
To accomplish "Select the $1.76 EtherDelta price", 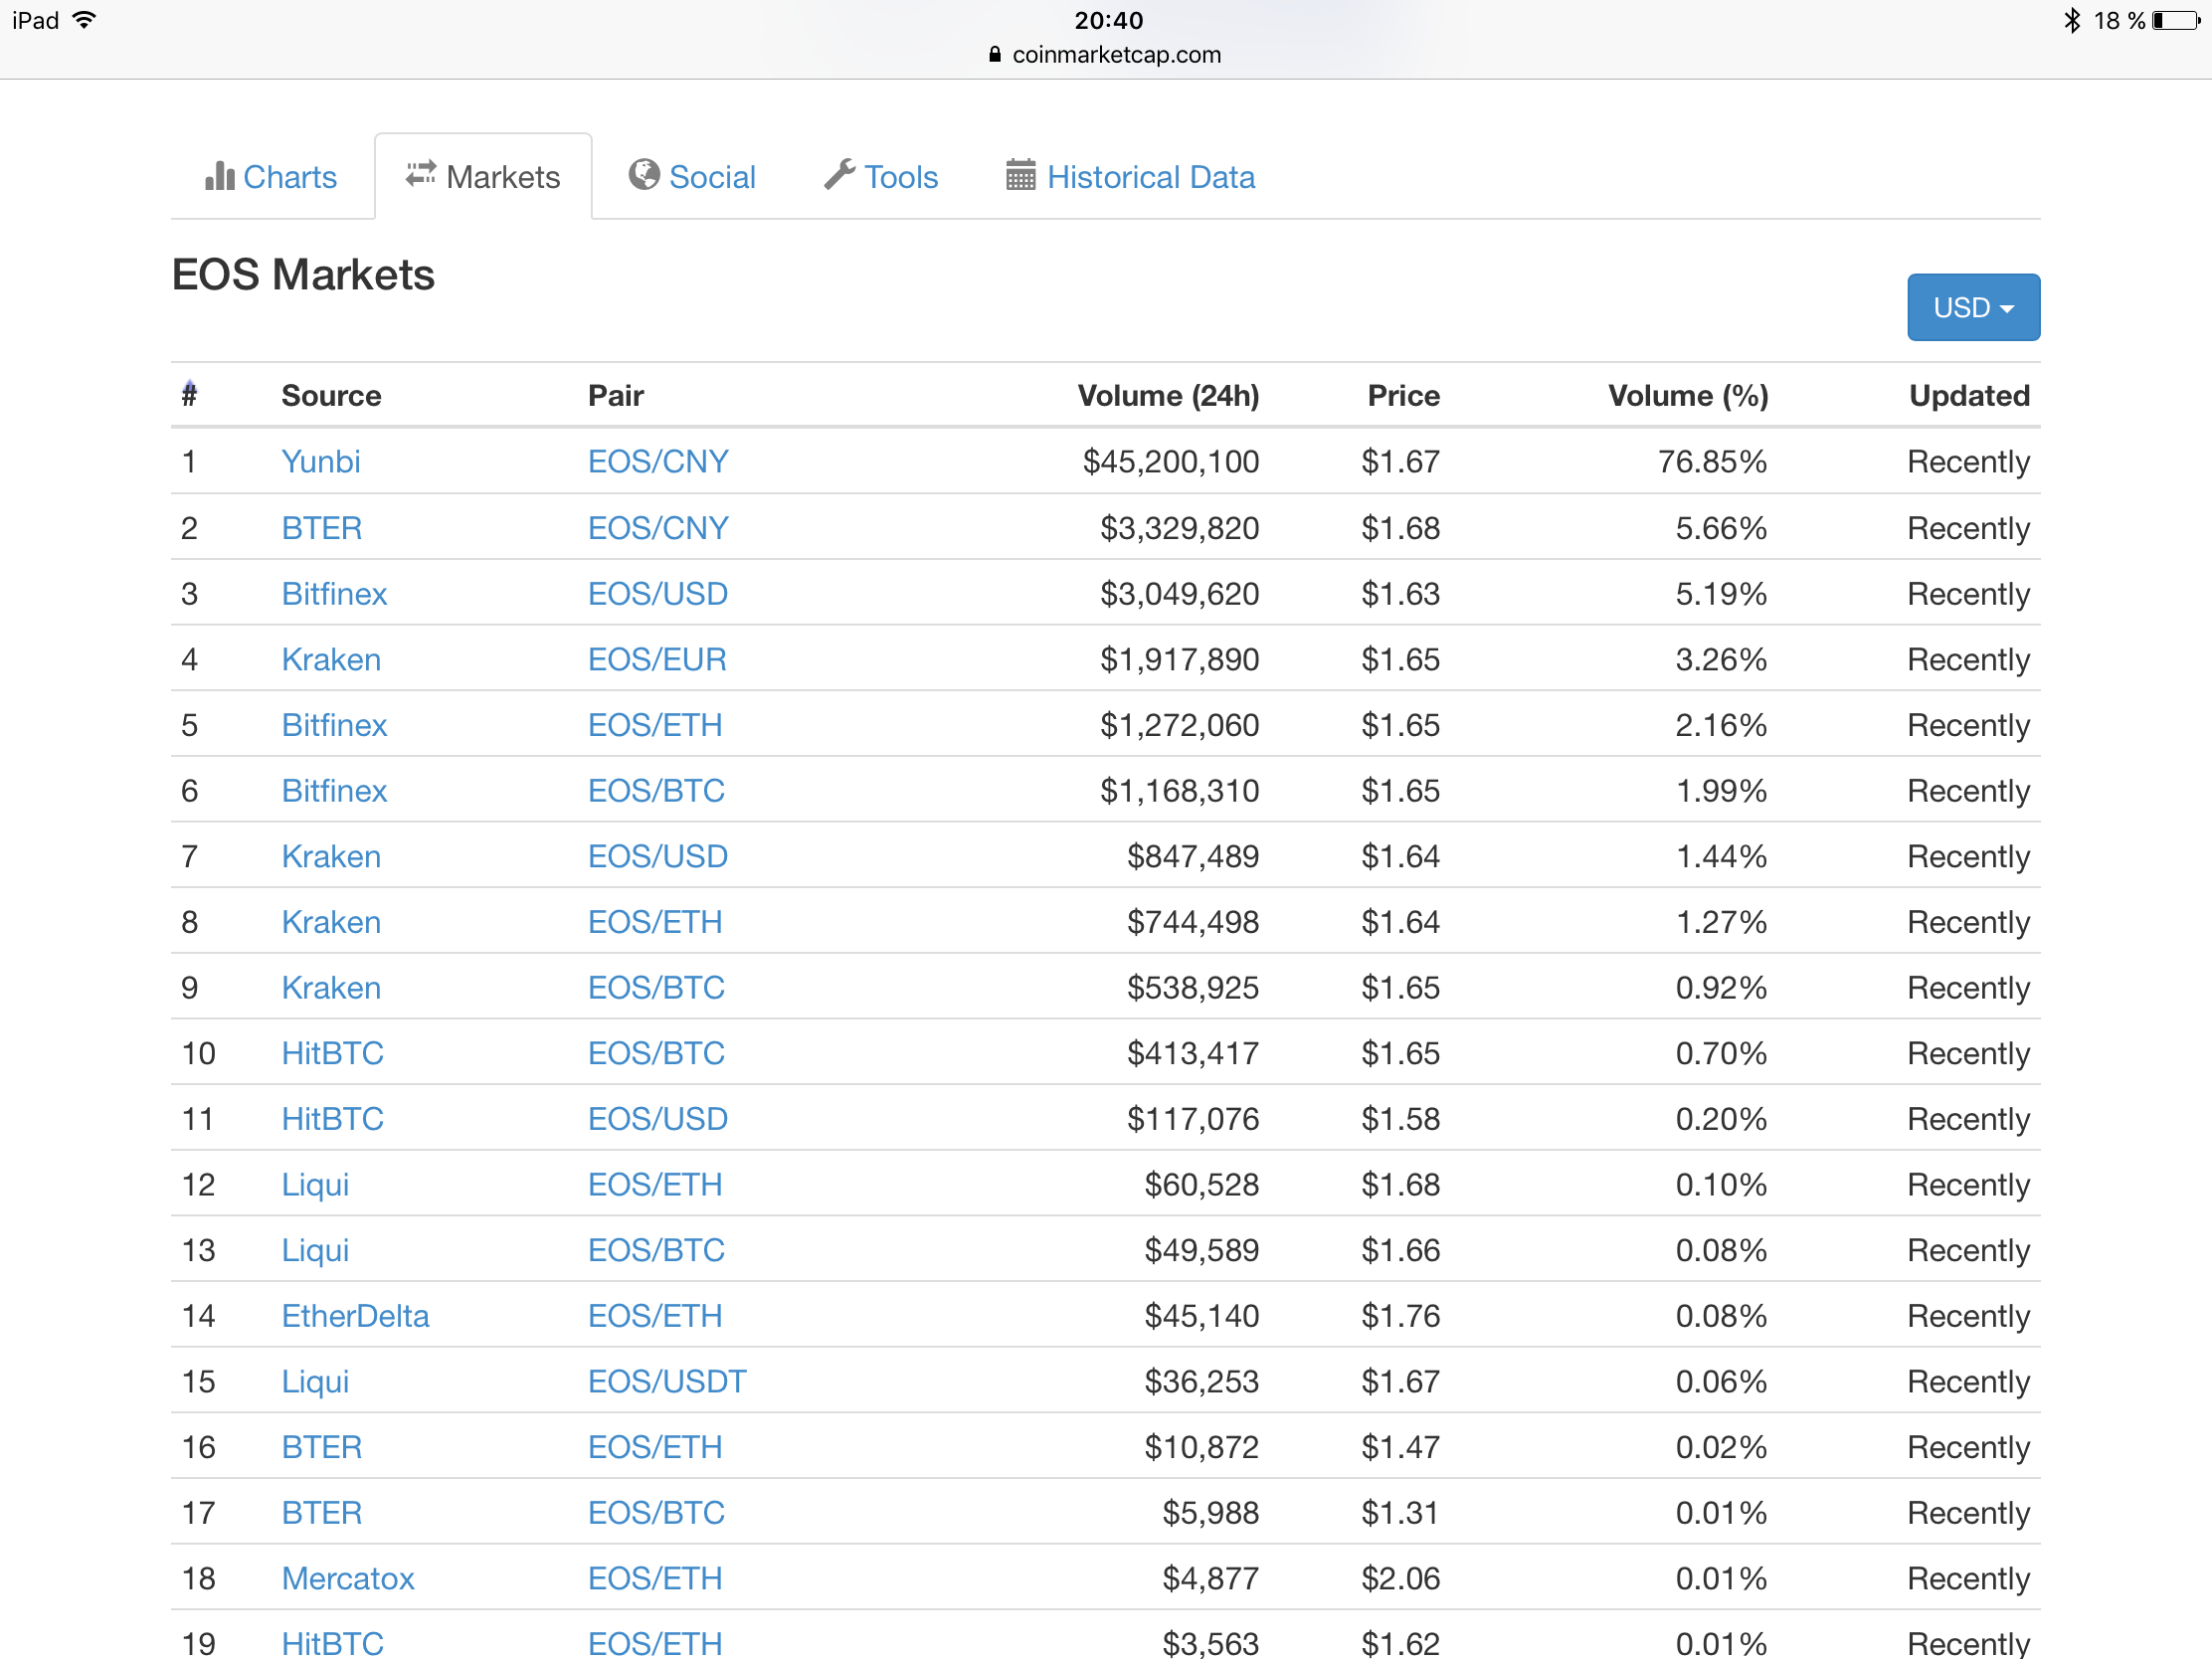I will coord(1400,1316).
